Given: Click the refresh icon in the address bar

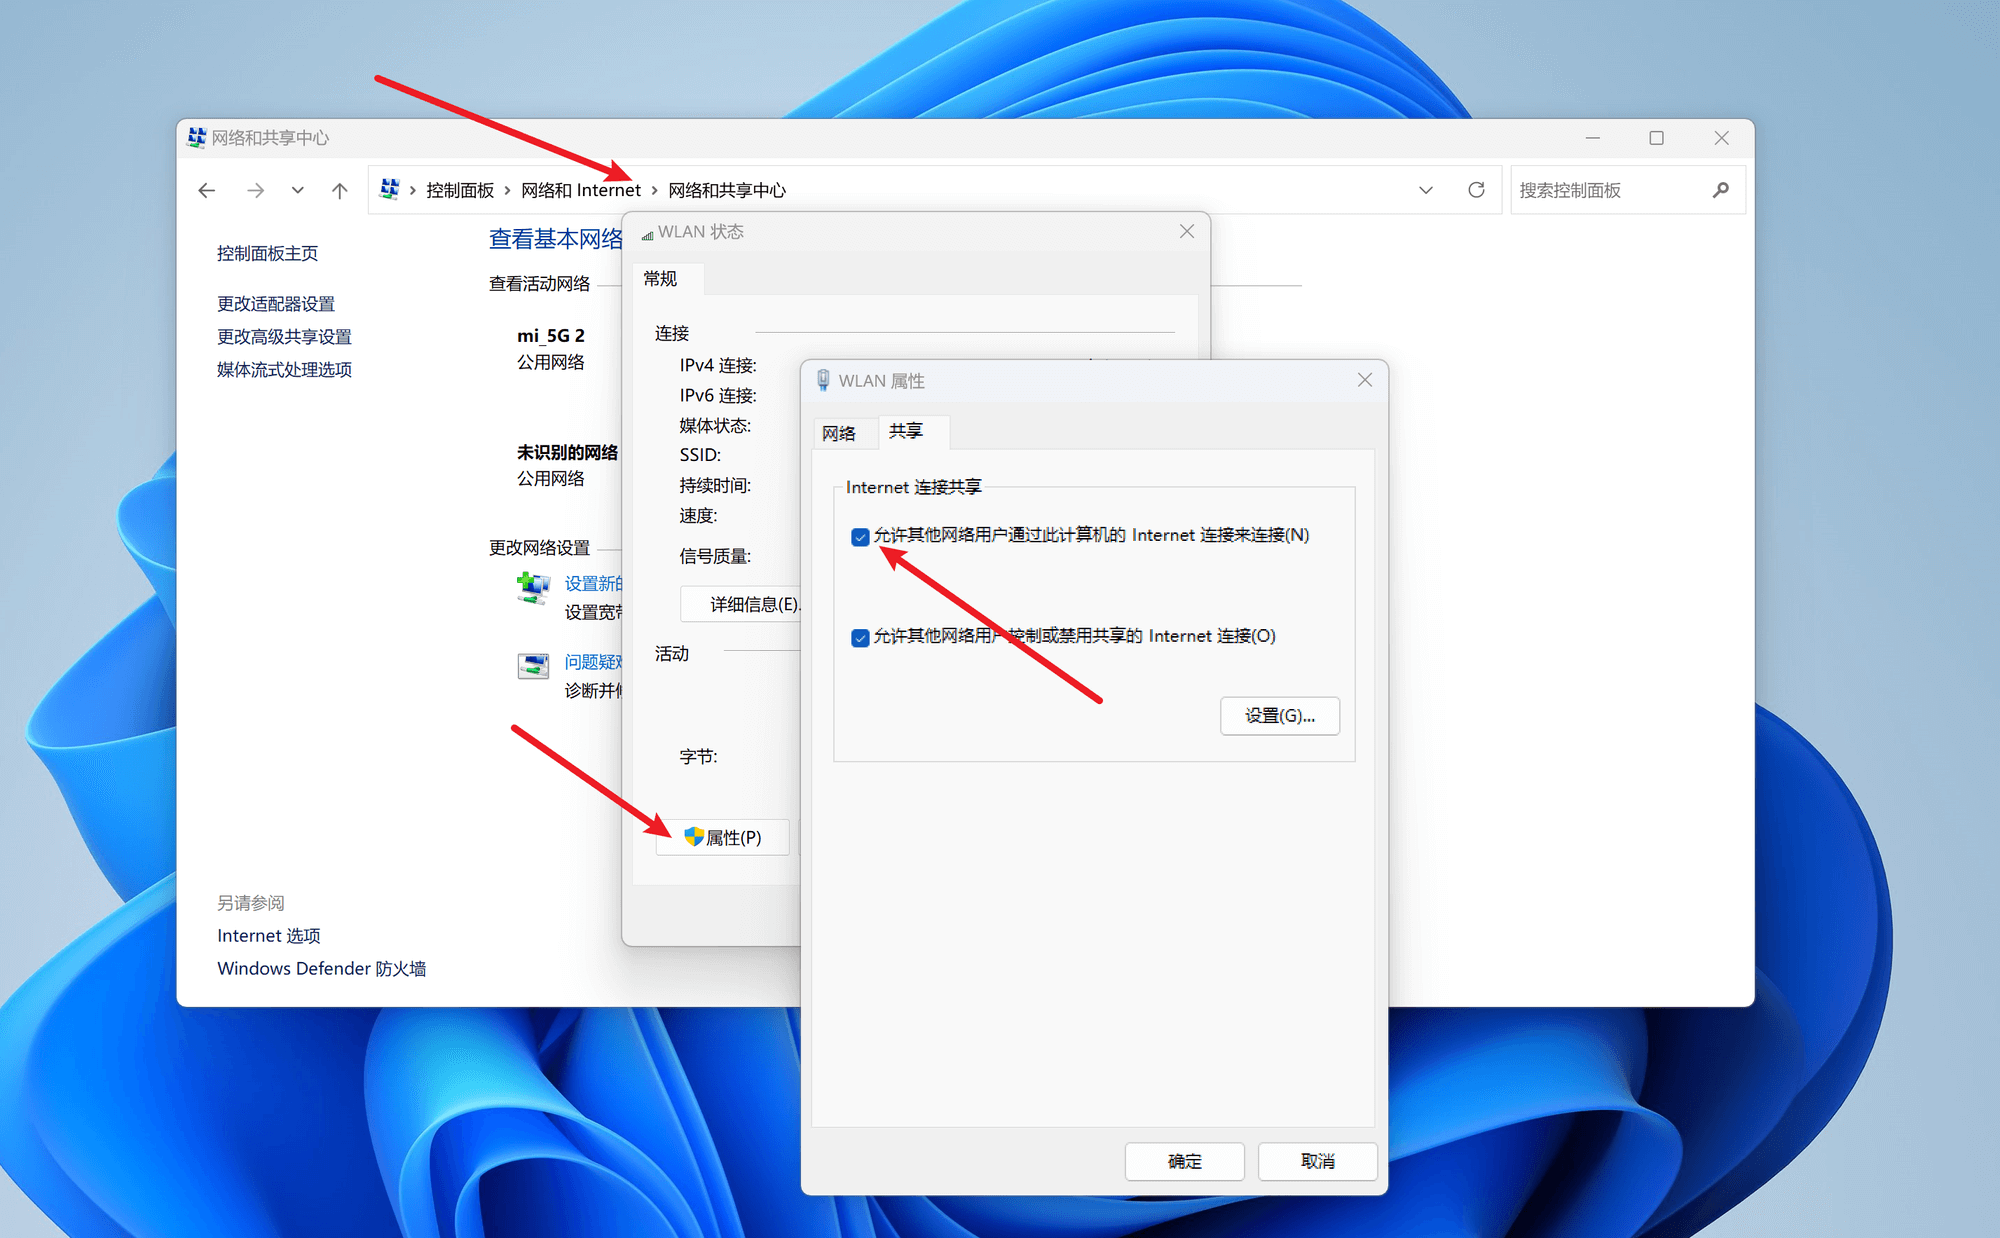Looking at the screenshot, I should pyautogui.click(x=1477, y=189).
